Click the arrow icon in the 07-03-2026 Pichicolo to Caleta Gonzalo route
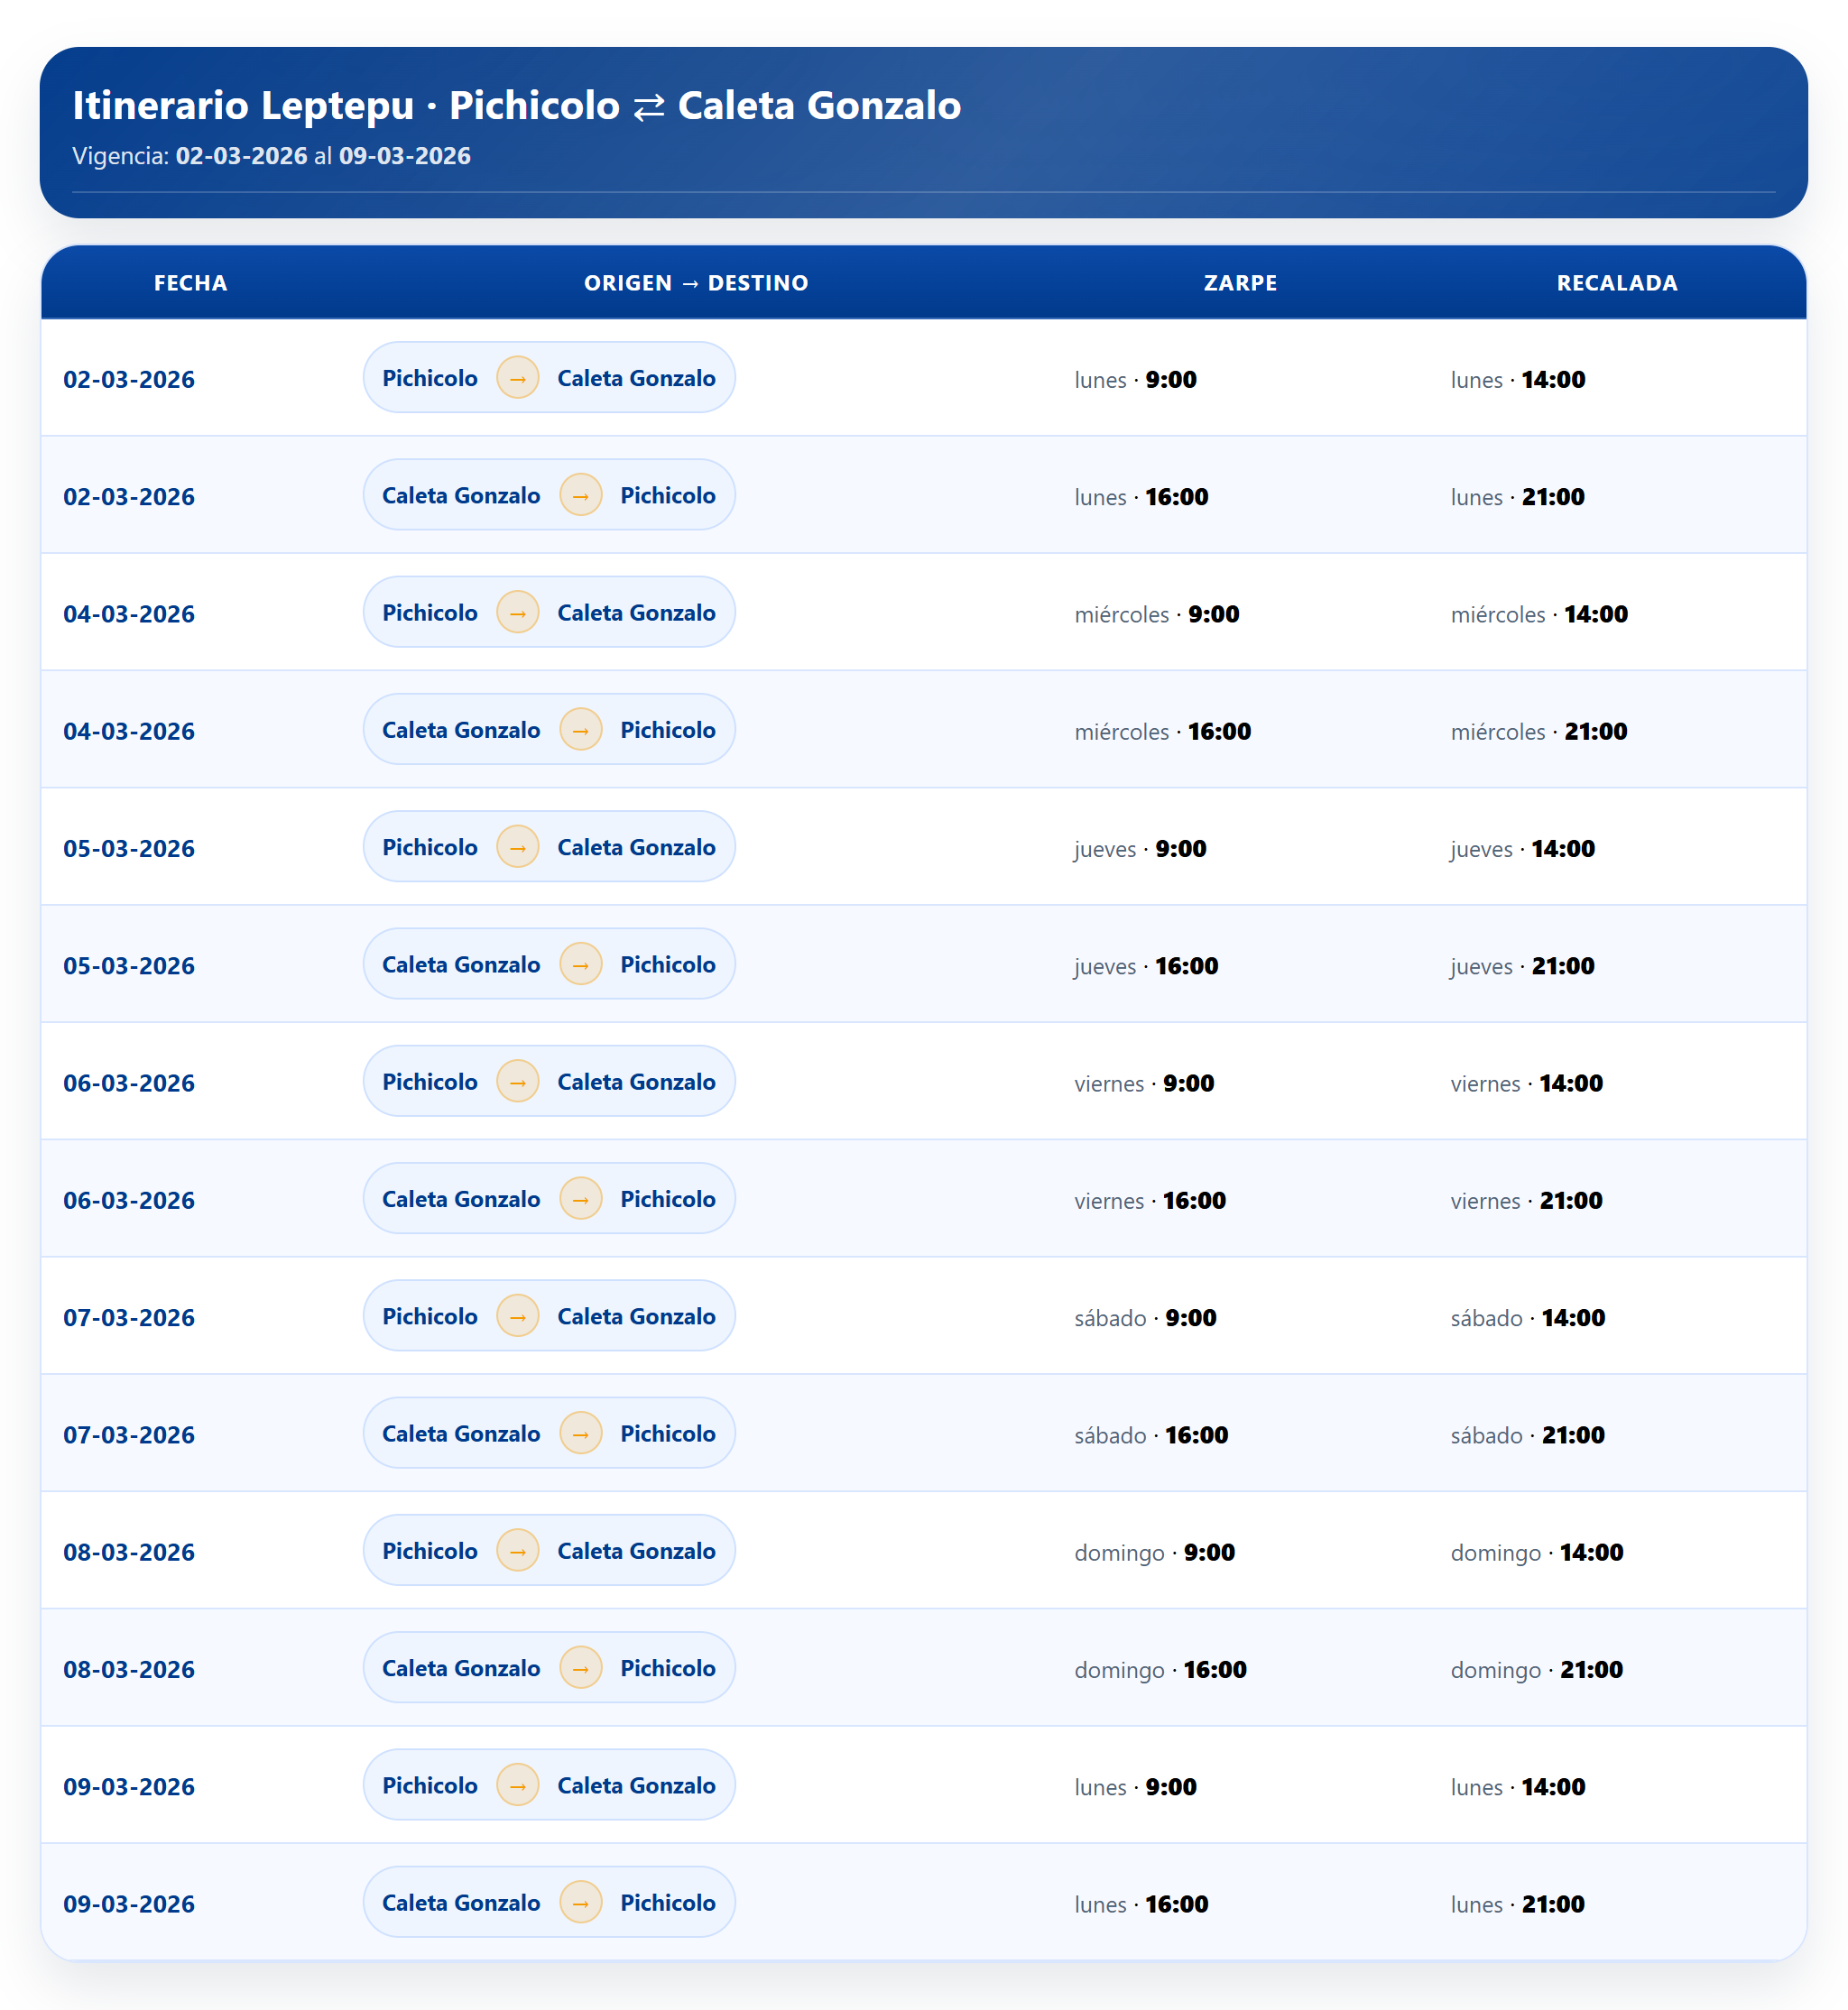The image size is (1848, 2010). click(518, 1316)
